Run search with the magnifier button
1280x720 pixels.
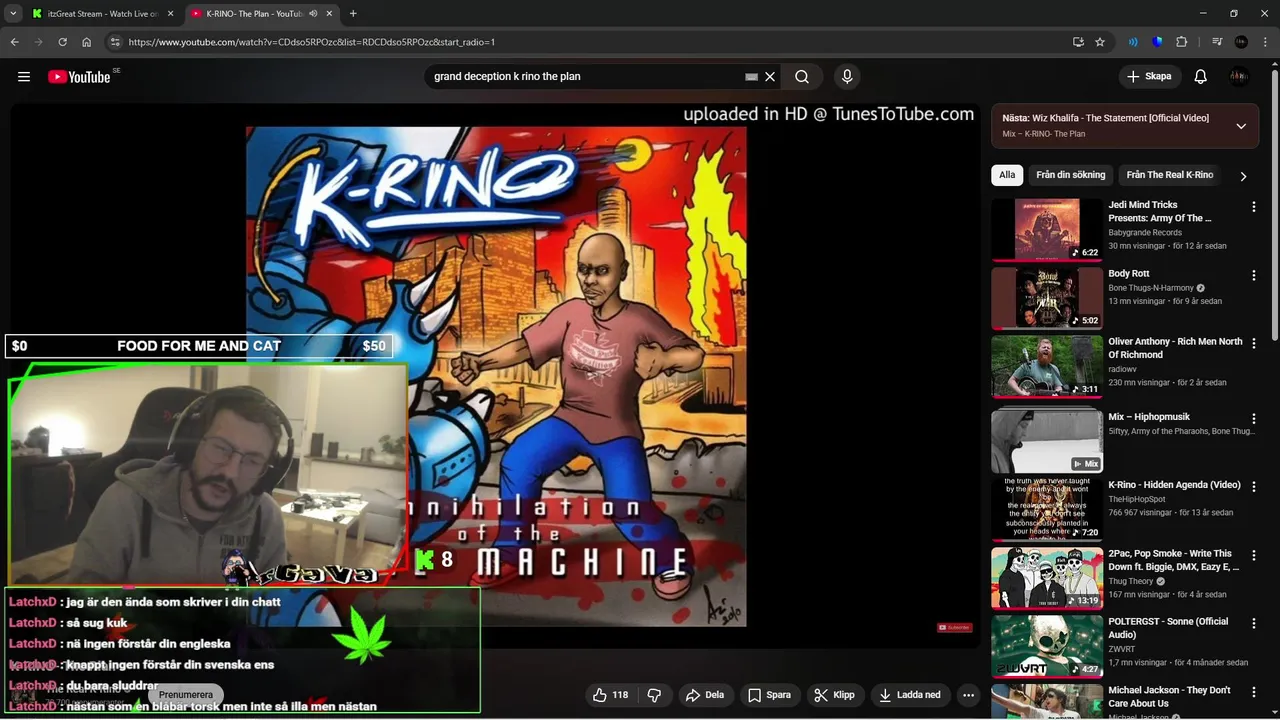pyautogui.click(x=802, y=77)
